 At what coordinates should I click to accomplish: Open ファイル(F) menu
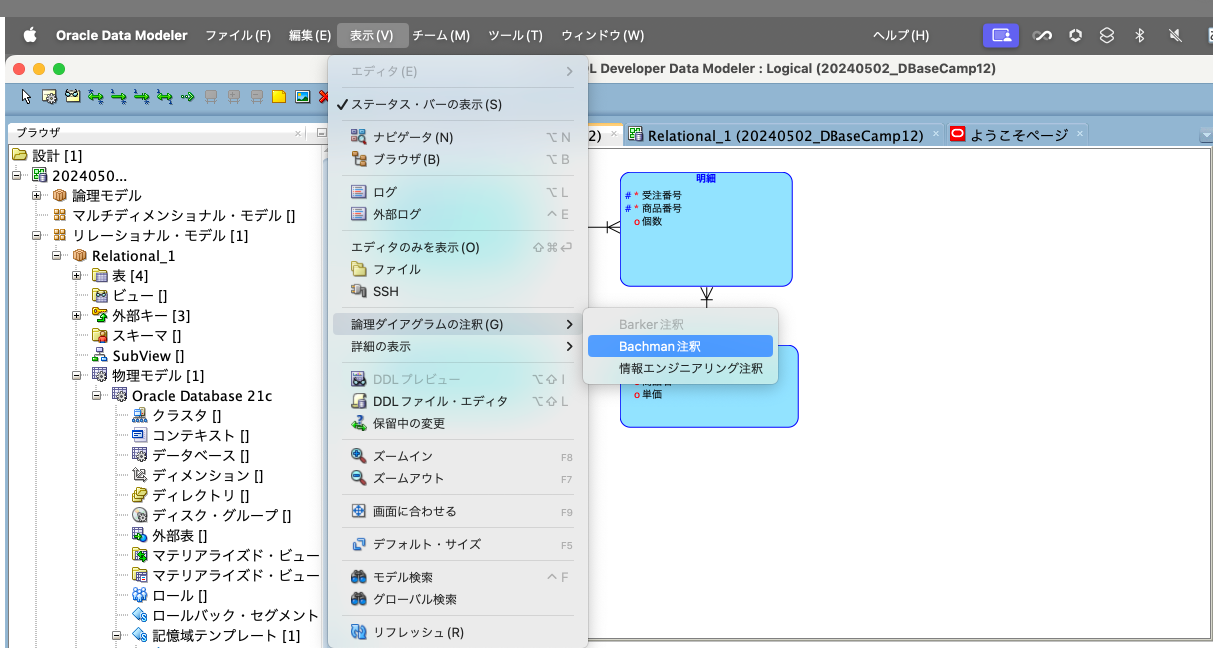pos(238,35)
